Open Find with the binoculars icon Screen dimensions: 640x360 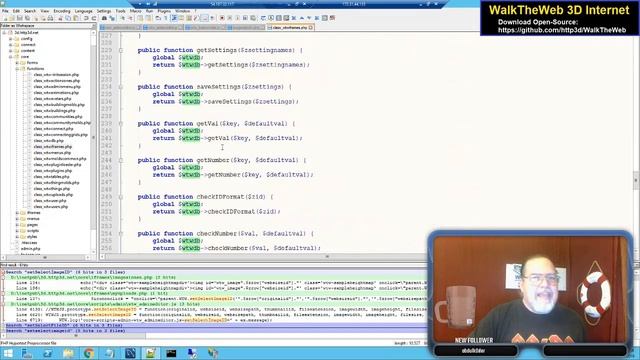point(104,18)
